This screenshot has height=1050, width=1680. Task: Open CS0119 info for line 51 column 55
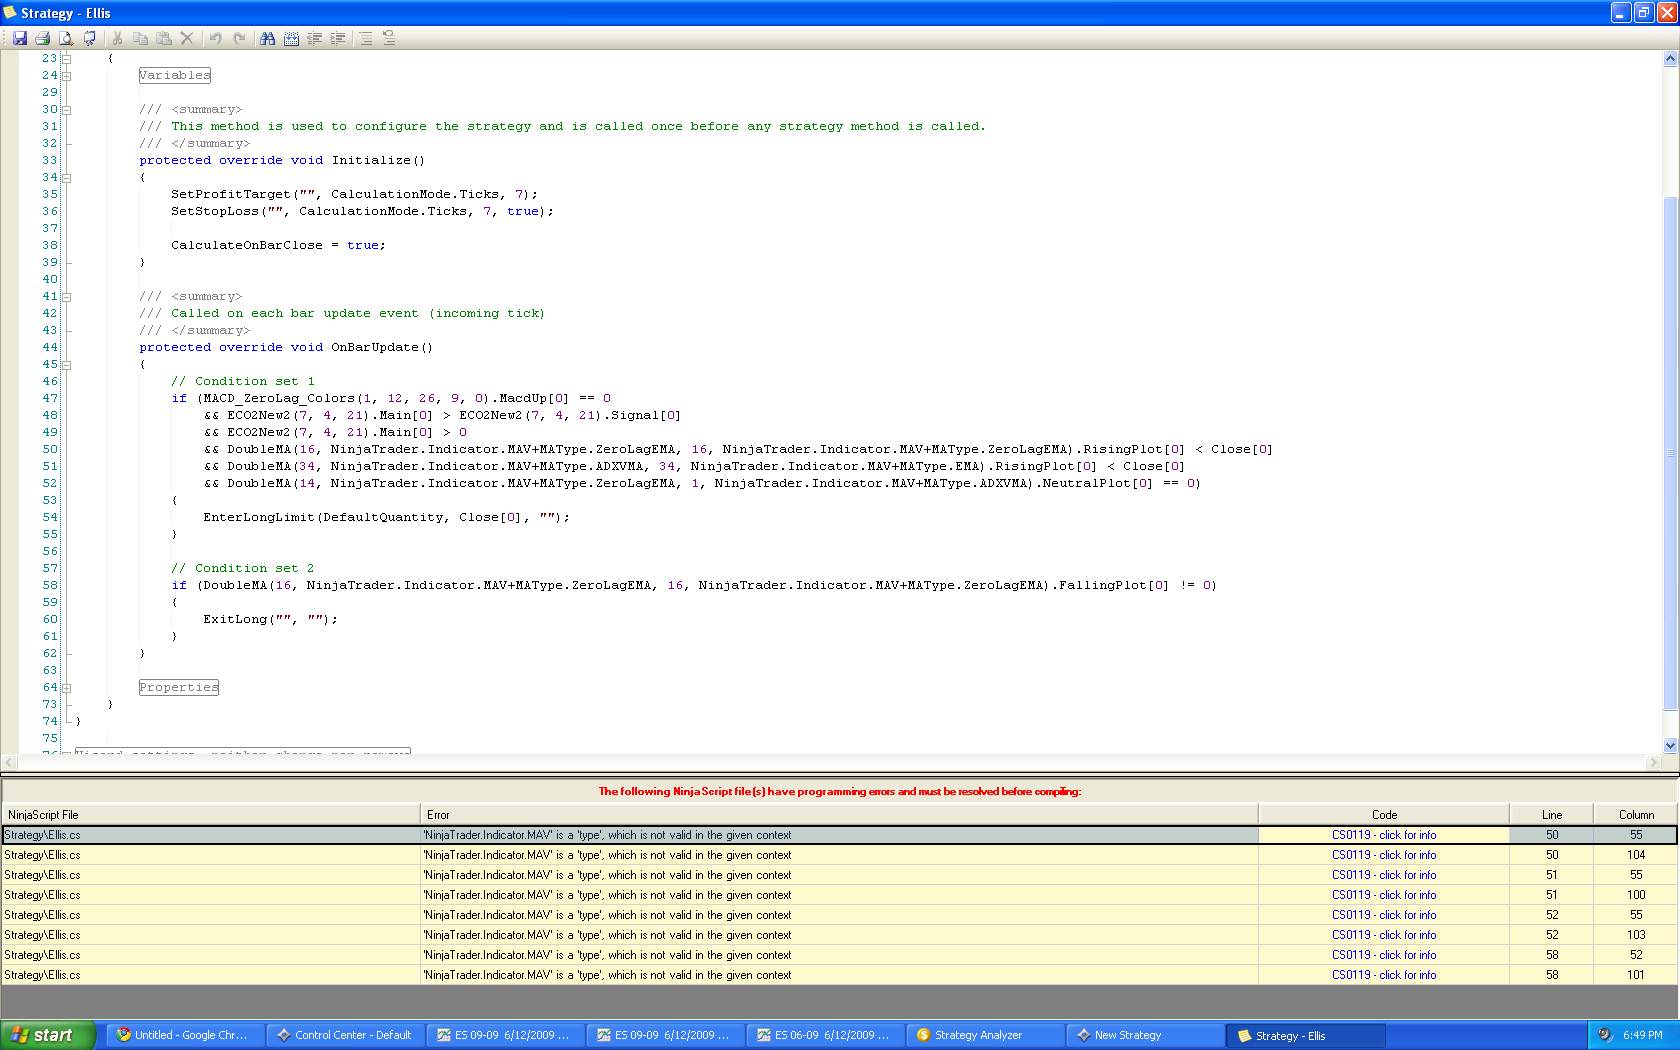(1384, 875)
